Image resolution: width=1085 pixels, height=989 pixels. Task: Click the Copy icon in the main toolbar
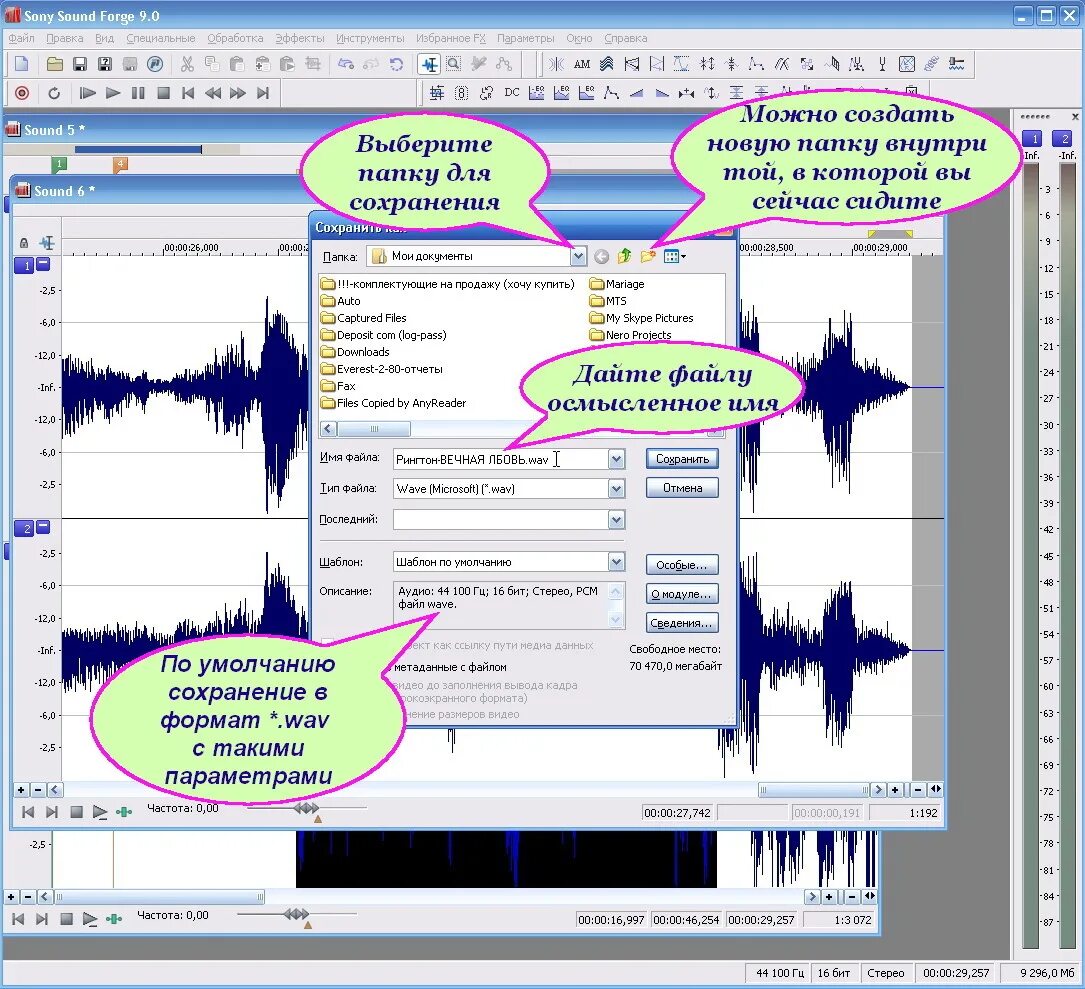coord(212,64)
